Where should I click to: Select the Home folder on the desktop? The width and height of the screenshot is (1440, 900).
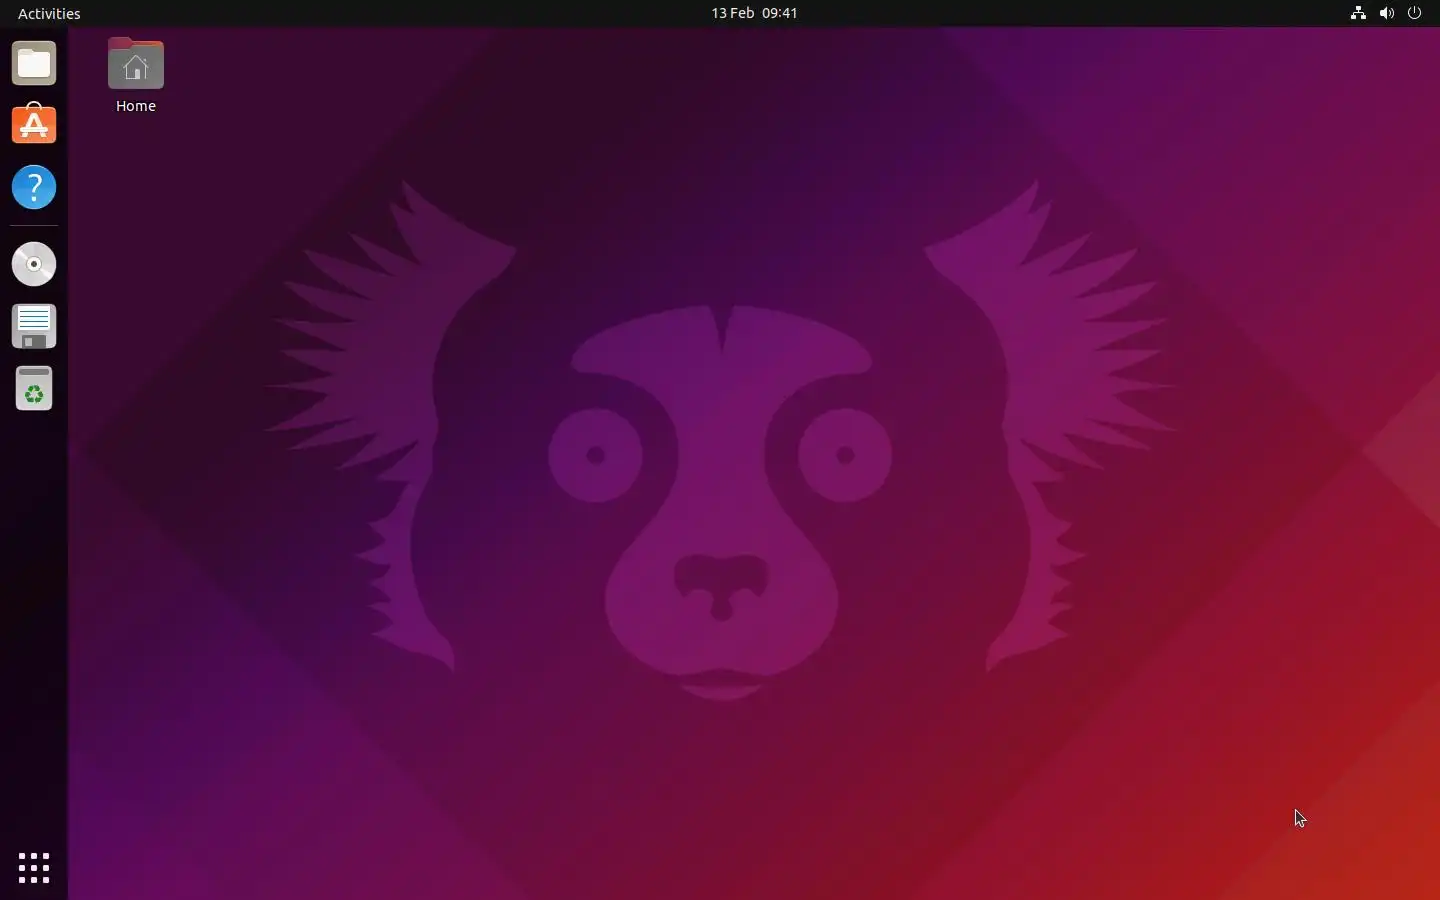coord(136,76)
